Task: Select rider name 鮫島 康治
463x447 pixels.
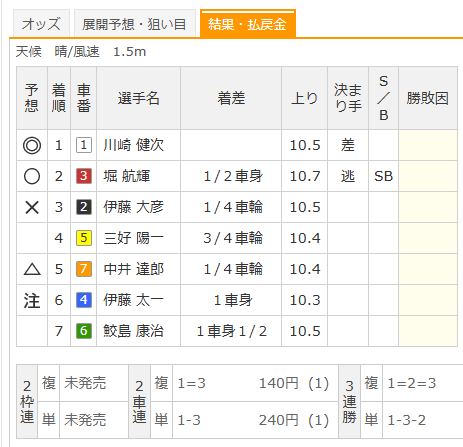Action: [134, 331]
